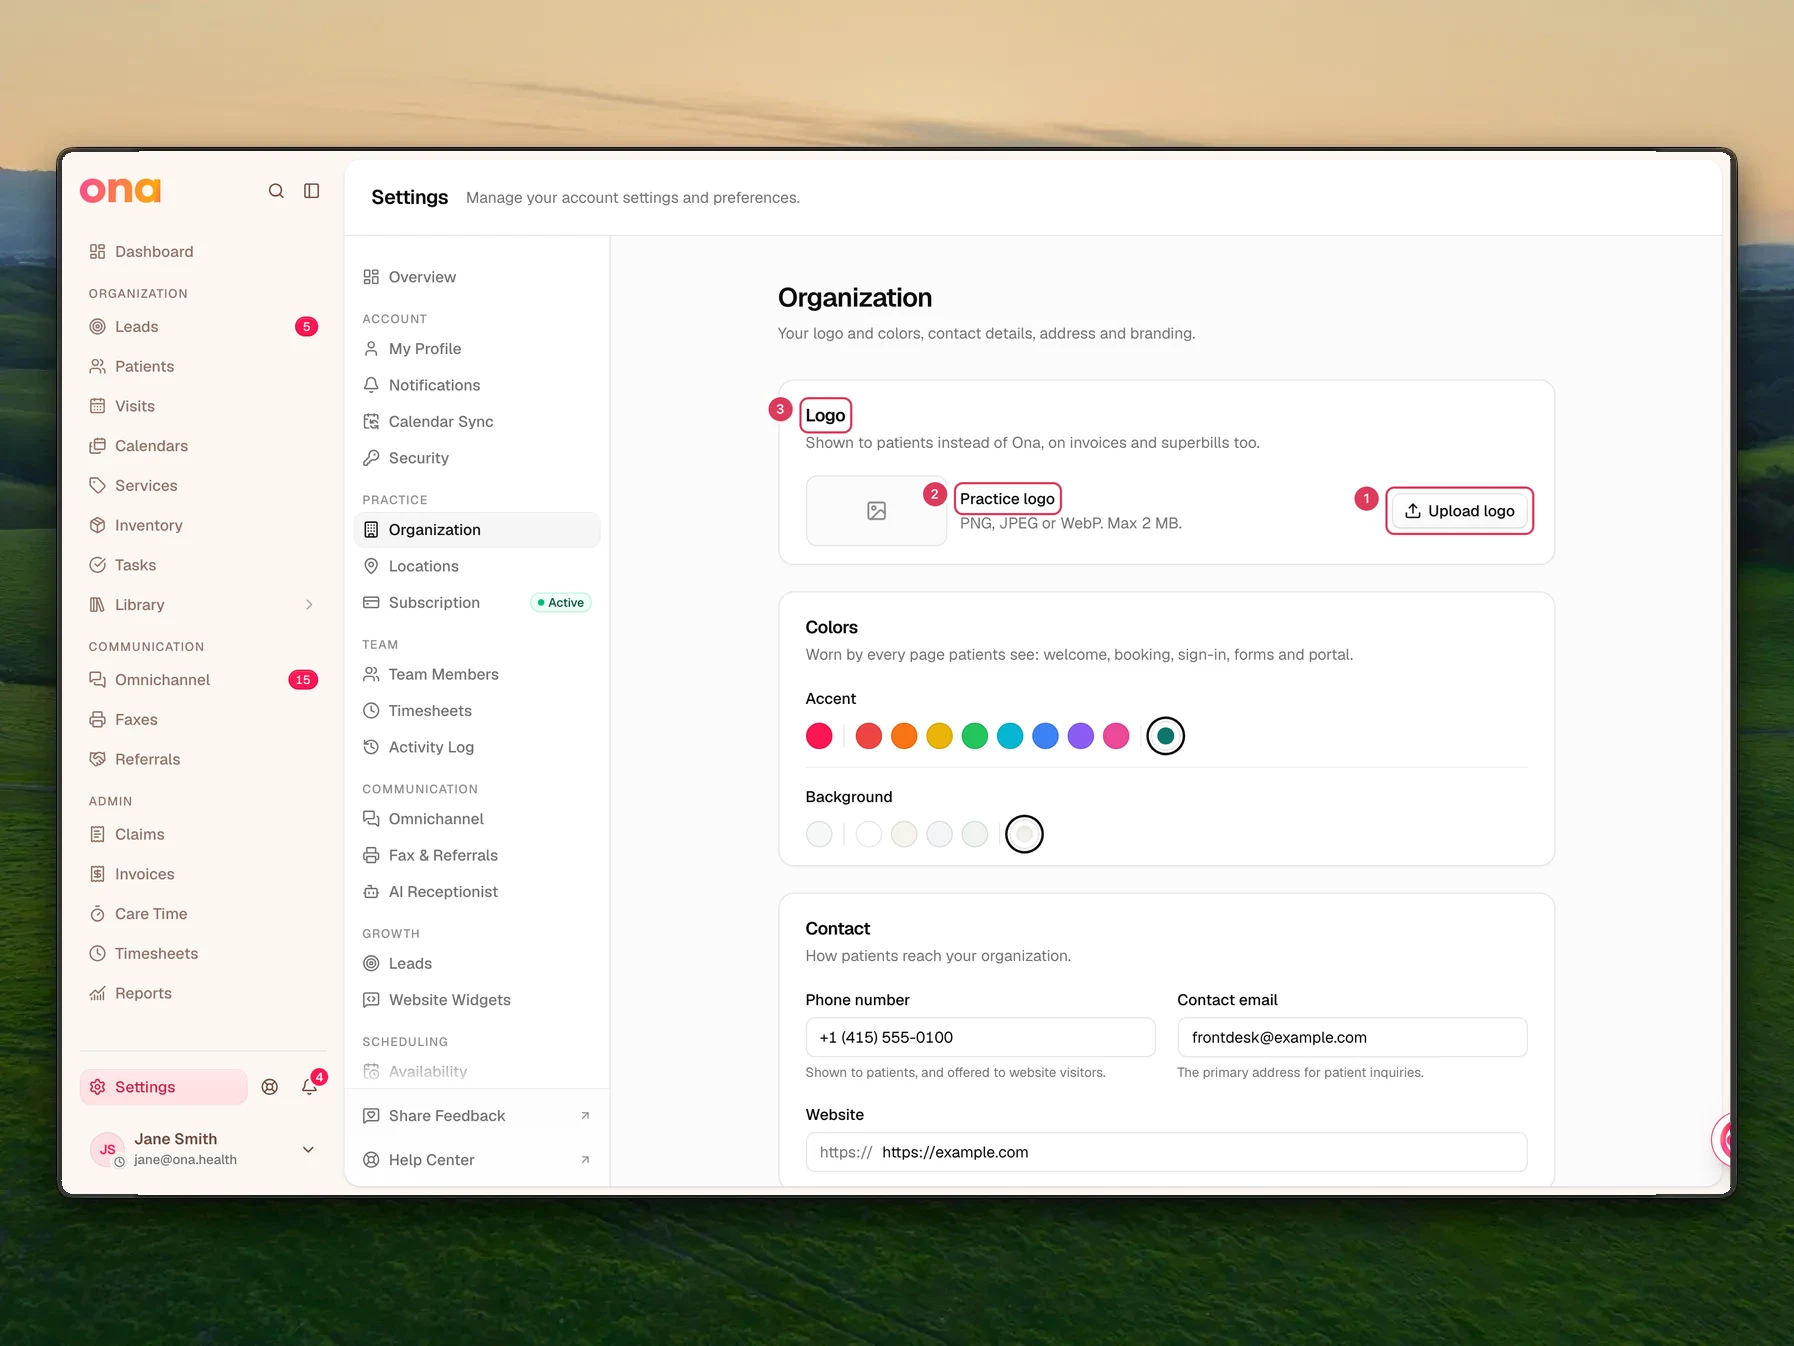Click the Phone number input field
1794x1346 pixels.
click(x=980, y=1038)
